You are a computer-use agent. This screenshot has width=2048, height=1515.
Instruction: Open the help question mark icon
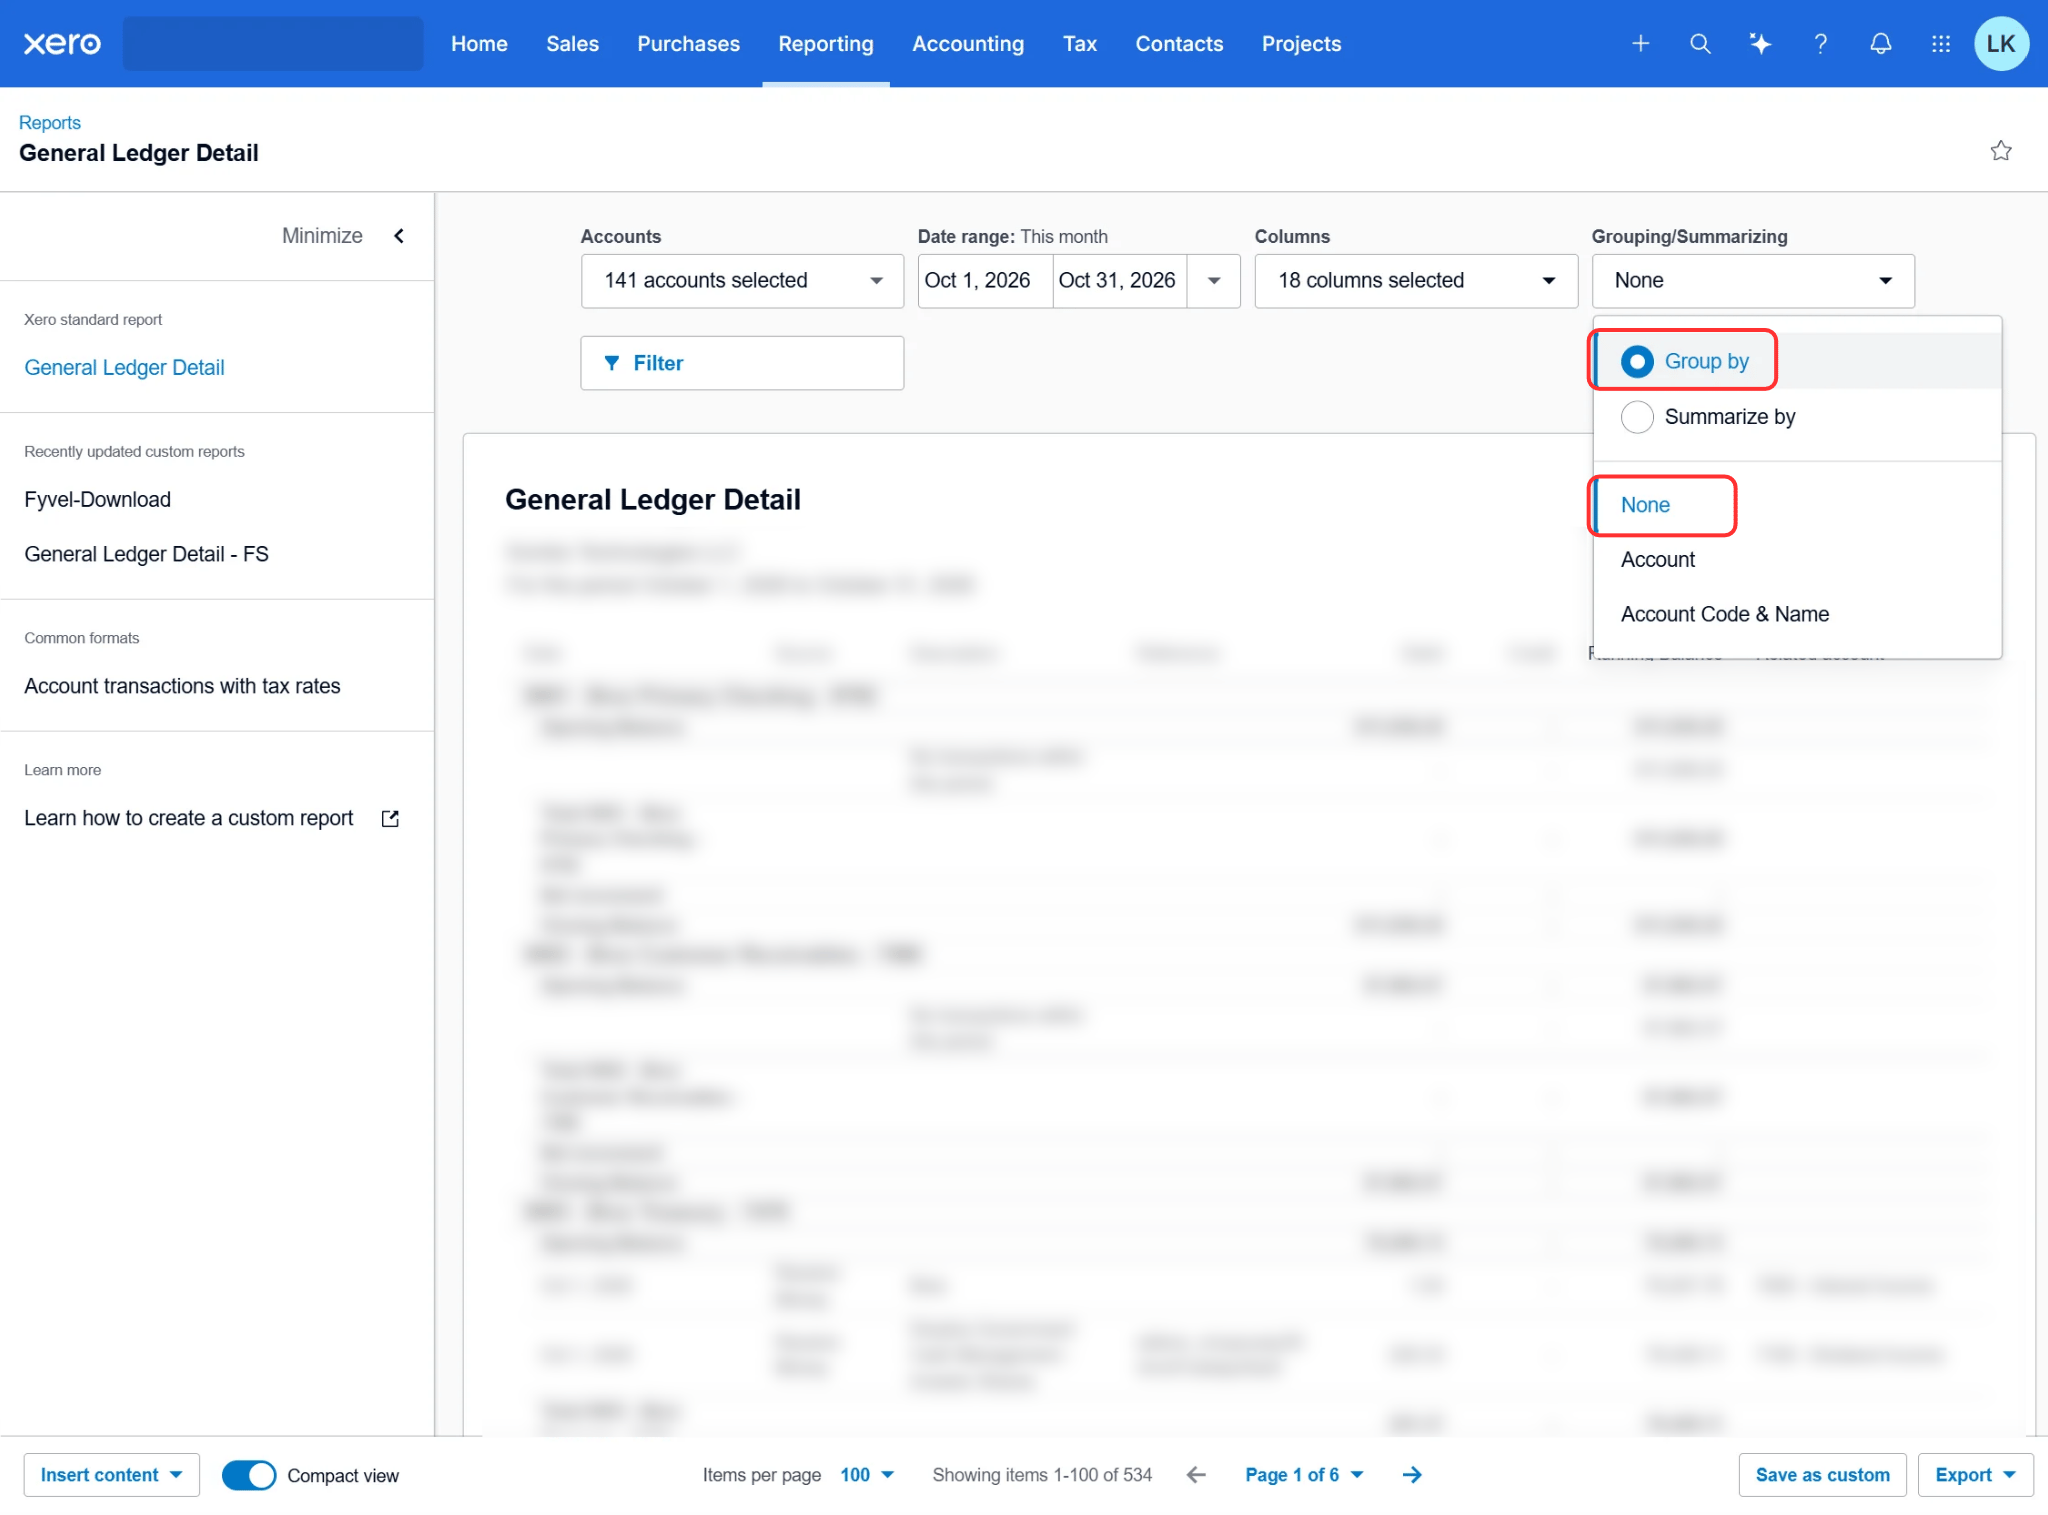tap(1820, 44)
